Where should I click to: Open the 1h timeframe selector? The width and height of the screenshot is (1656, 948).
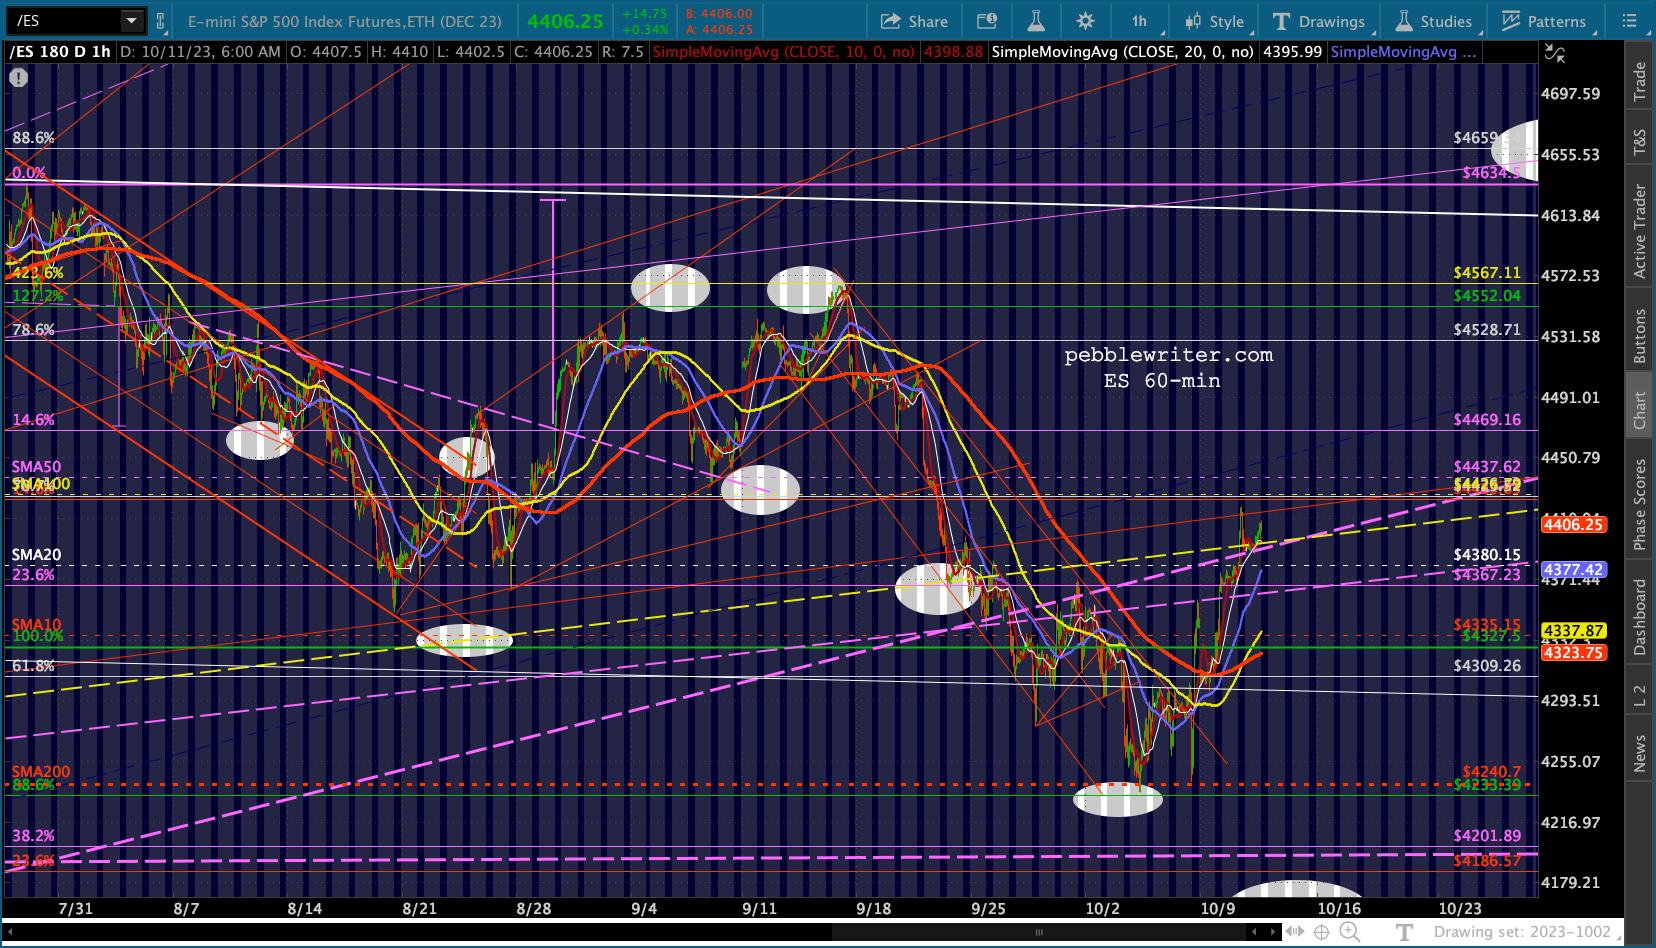coord(1139,21)
